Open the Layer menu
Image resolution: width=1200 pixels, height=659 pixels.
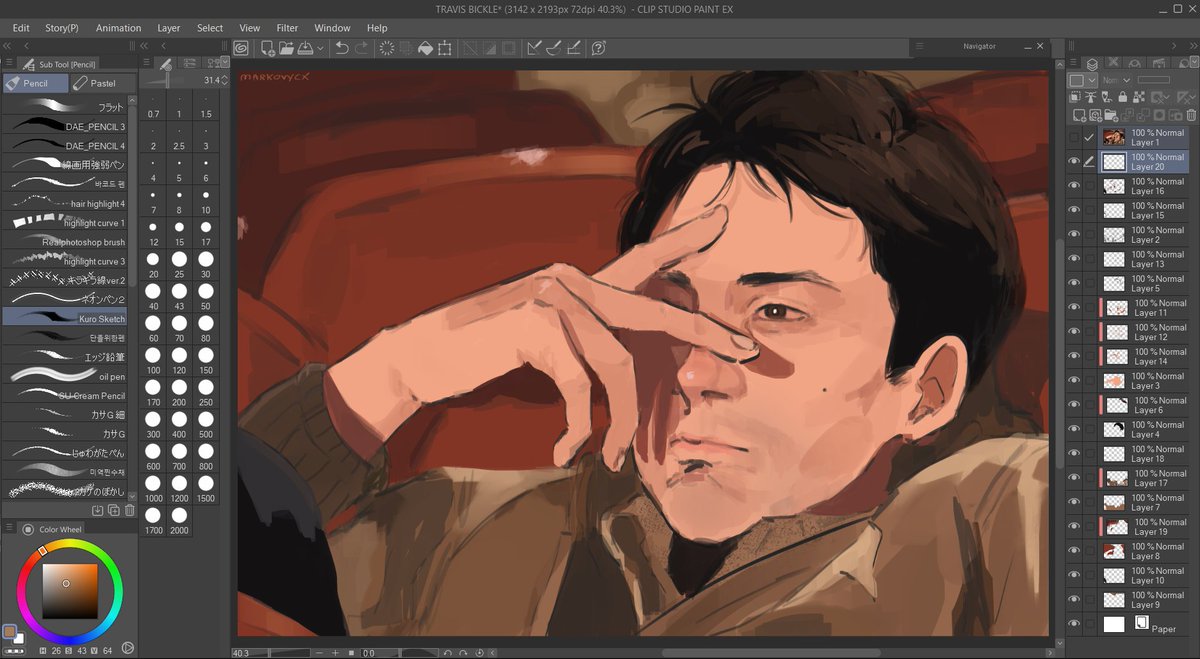[169, 28]
